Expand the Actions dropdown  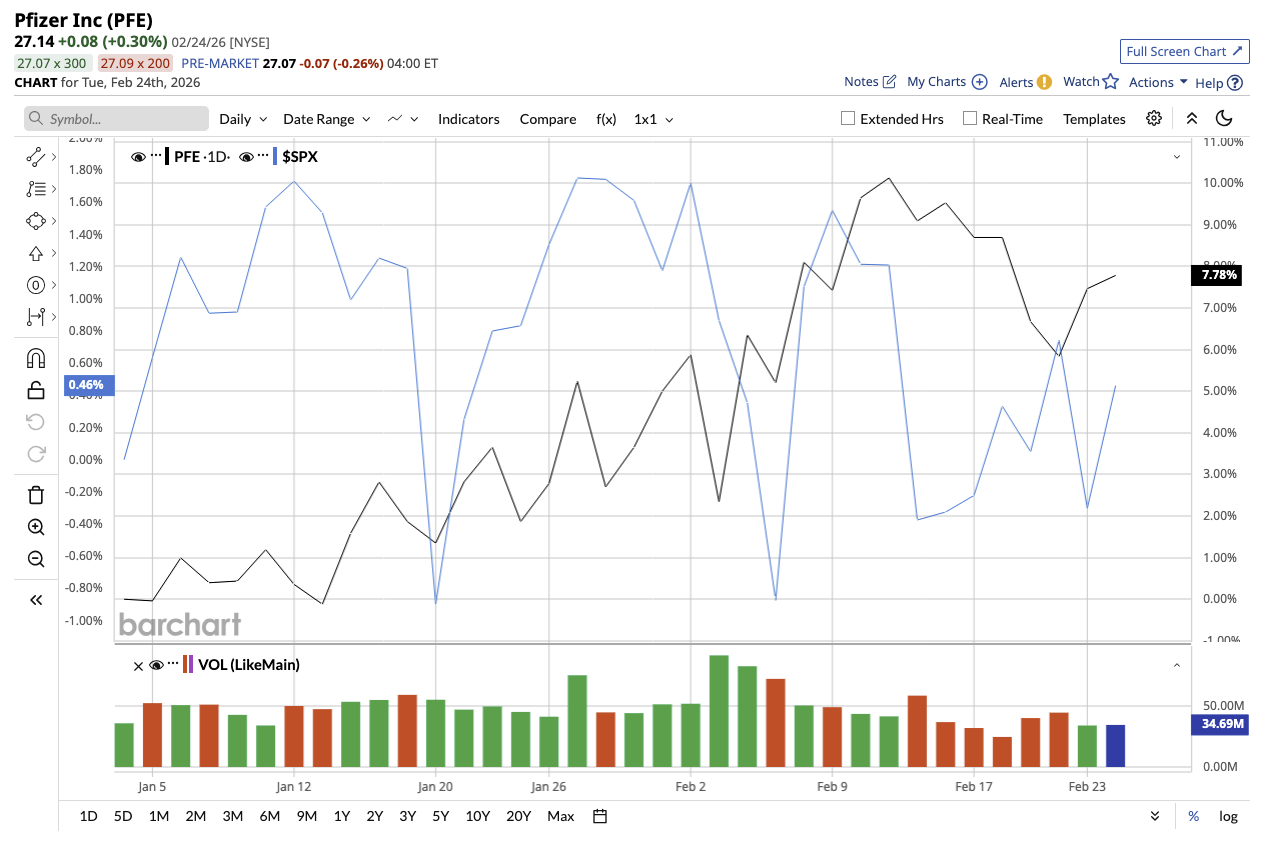tap(1158, 82)
